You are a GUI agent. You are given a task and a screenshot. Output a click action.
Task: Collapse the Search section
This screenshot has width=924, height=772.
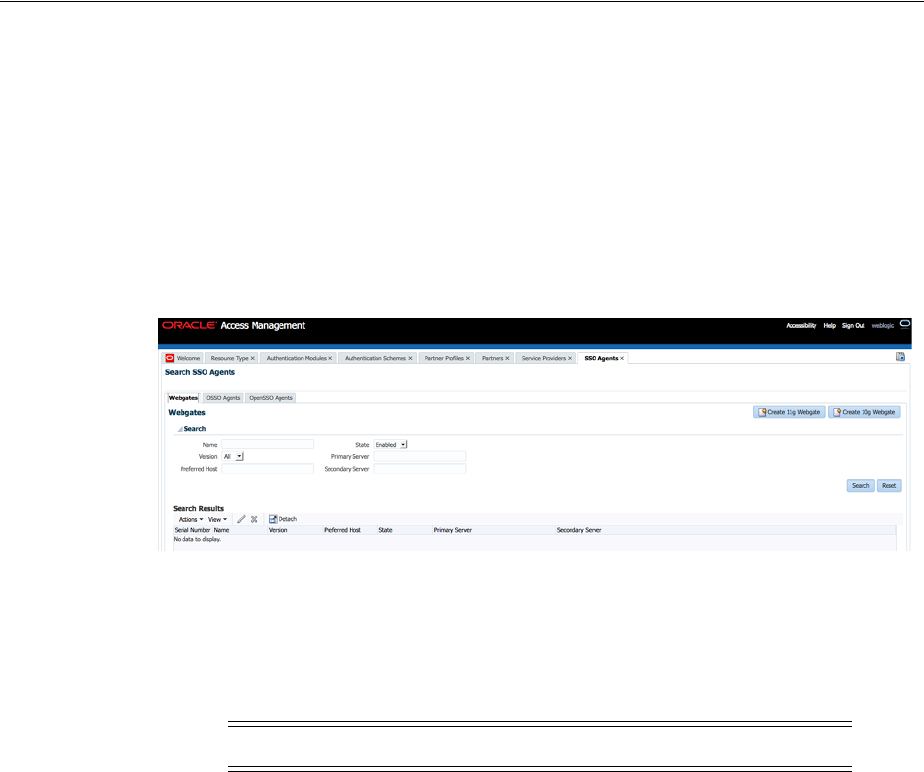tap(180, 429)
